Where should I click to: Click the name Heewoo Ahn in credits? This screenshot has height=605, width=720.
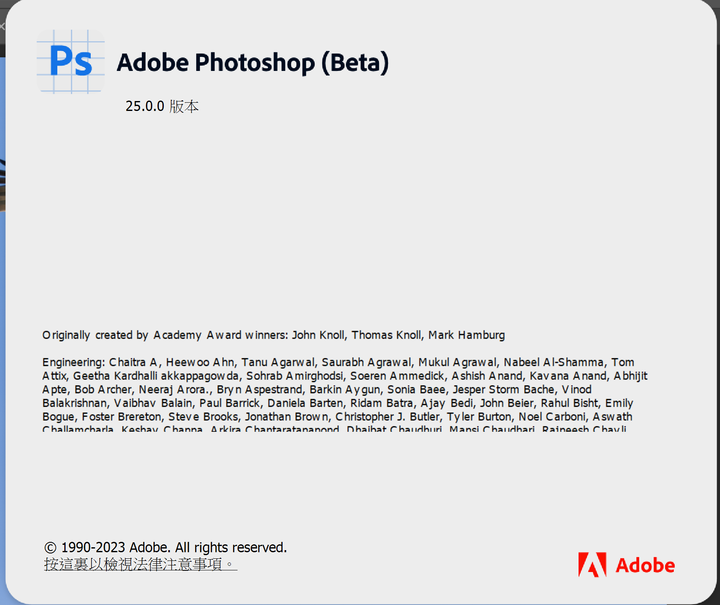(x=200, y=363)
